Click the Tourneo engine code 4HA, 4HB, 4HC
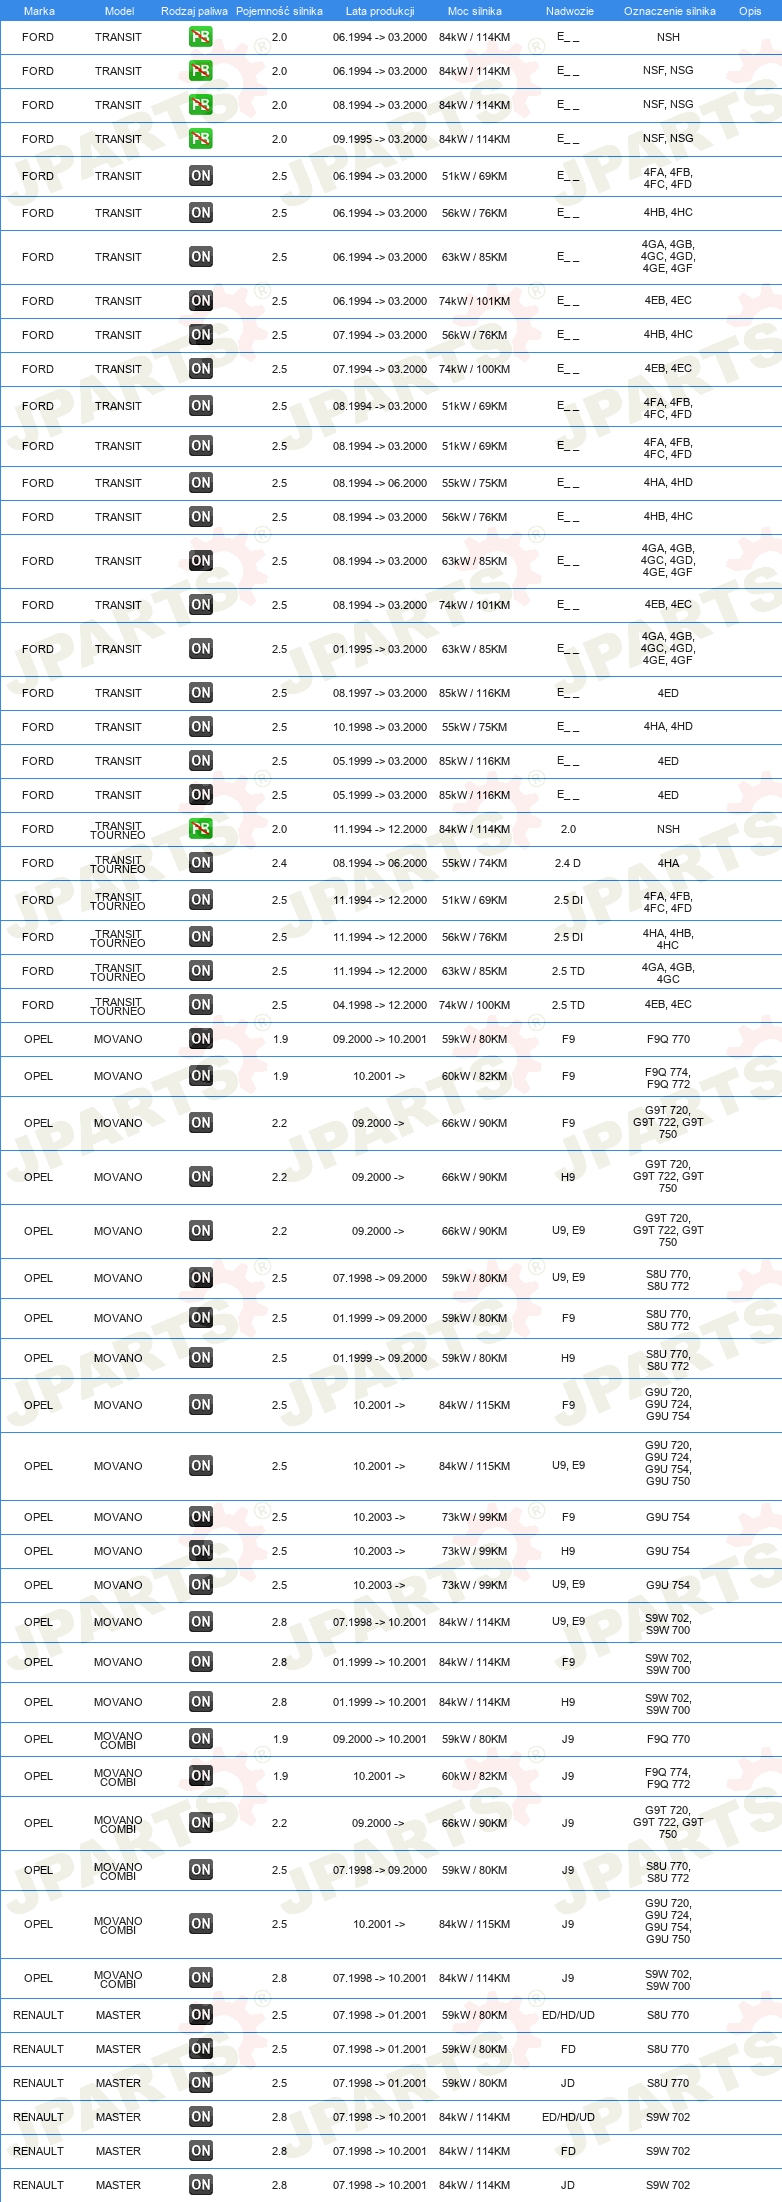The height and width of the screenshot is (2202, 782). (668, 939)
